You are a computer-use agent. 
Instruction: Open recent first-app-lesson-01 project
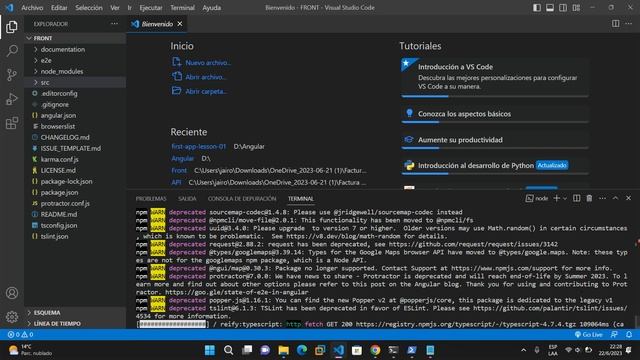pyautogui.click(x=199, y=146)
